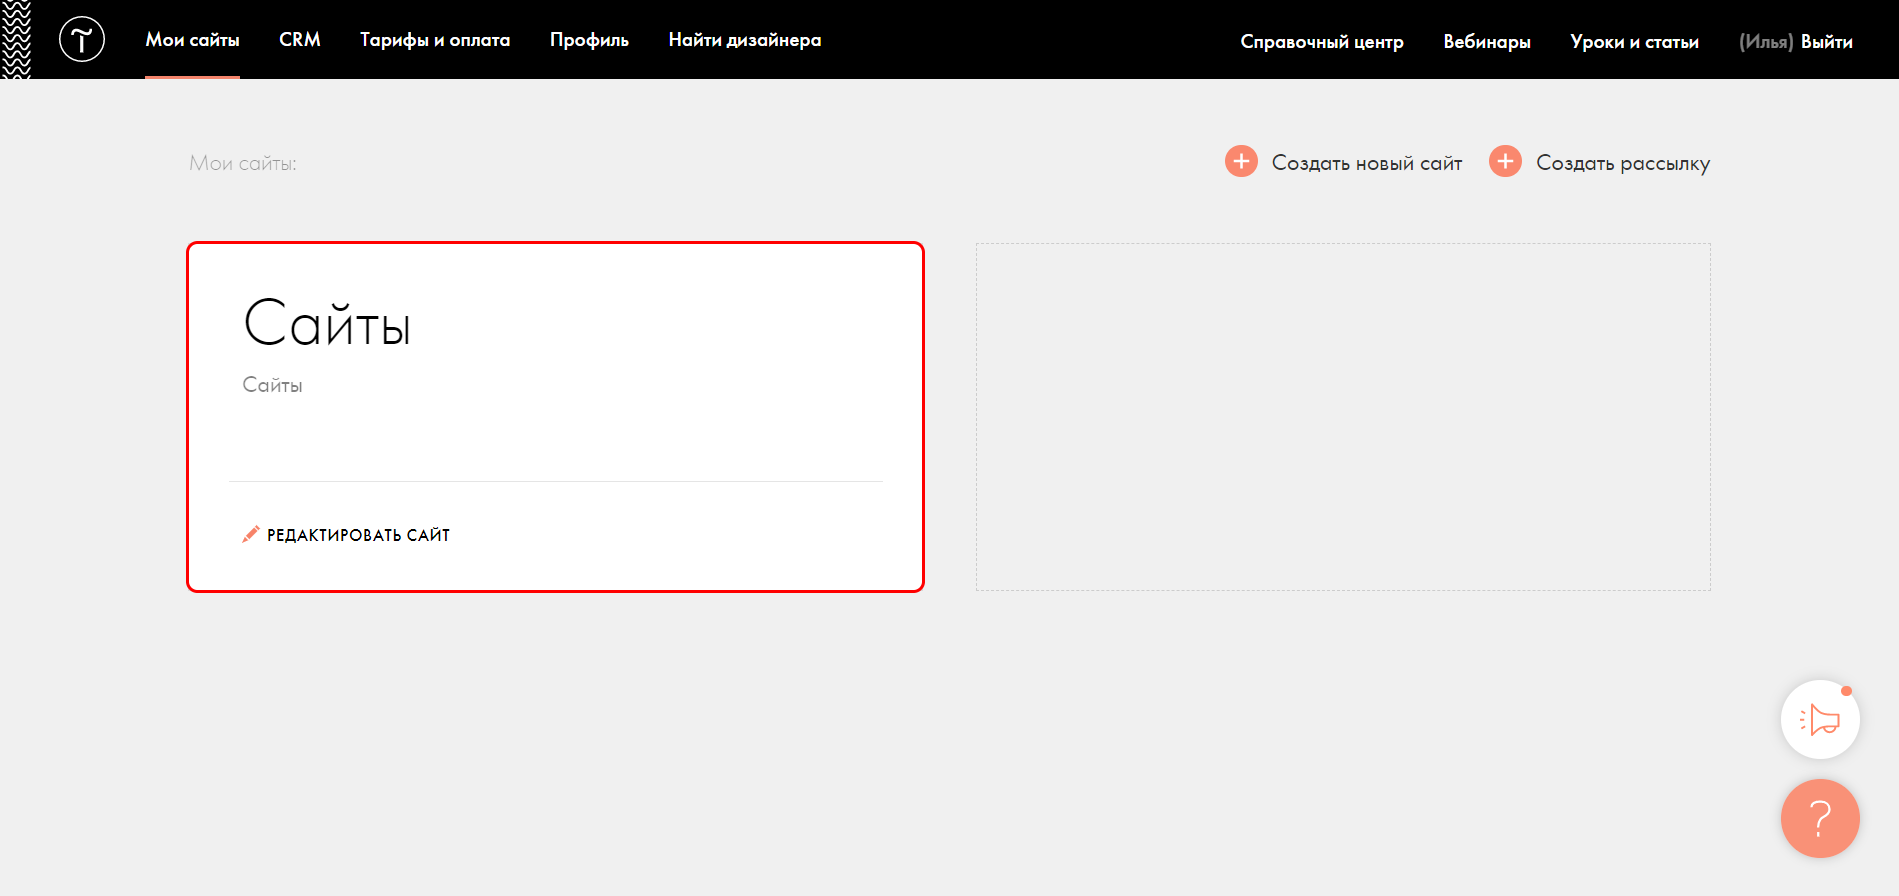The image size is (1899, 896).
Task: Click the plus icon for creating a new site
Action: [1241, 162]
